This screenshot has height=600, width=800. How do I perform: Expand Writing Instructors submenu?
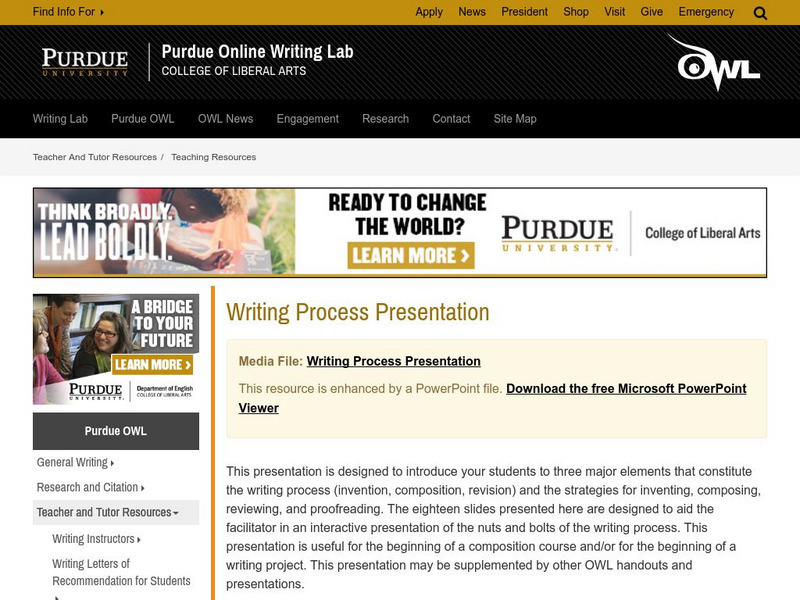coord(96,539)
